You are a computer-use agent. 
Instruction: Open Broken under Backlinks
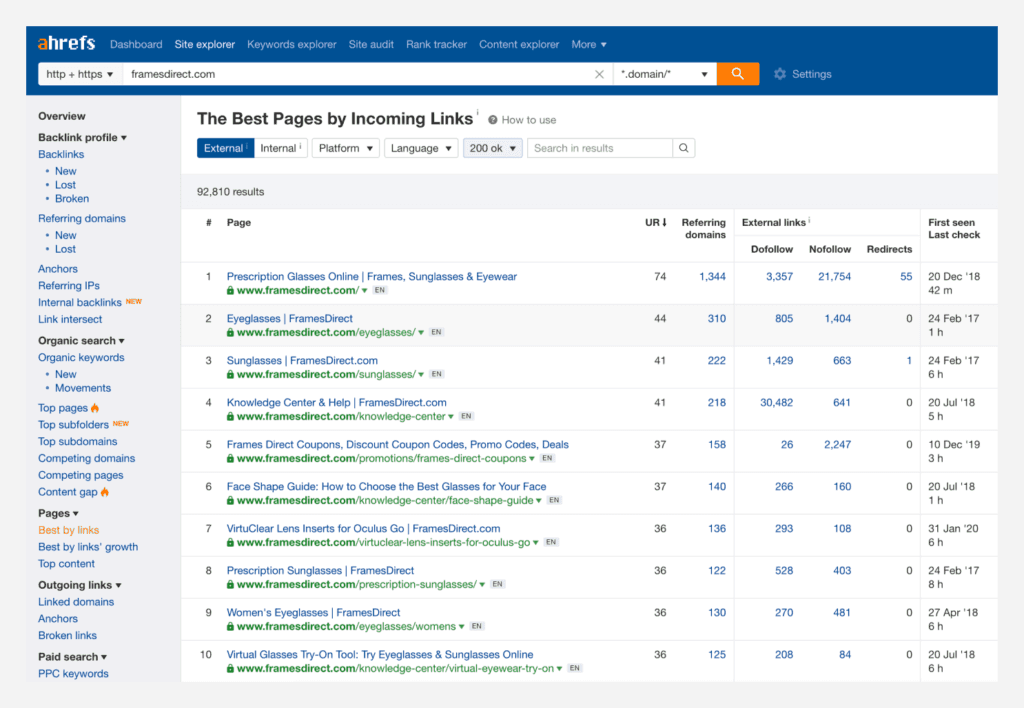[x=72, y=199]
